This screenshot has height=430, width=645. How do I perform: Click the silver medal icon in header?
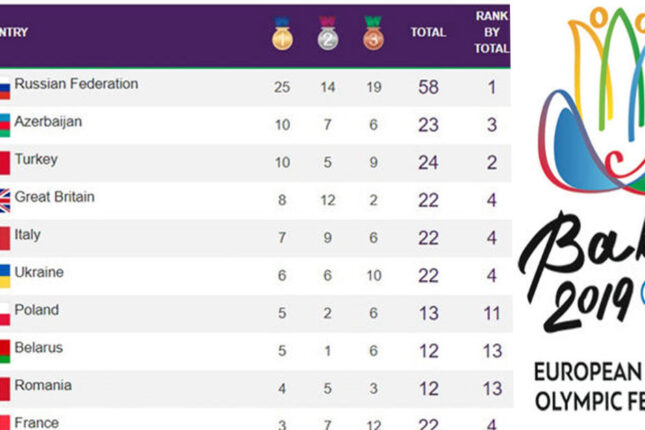coord(328,33)
